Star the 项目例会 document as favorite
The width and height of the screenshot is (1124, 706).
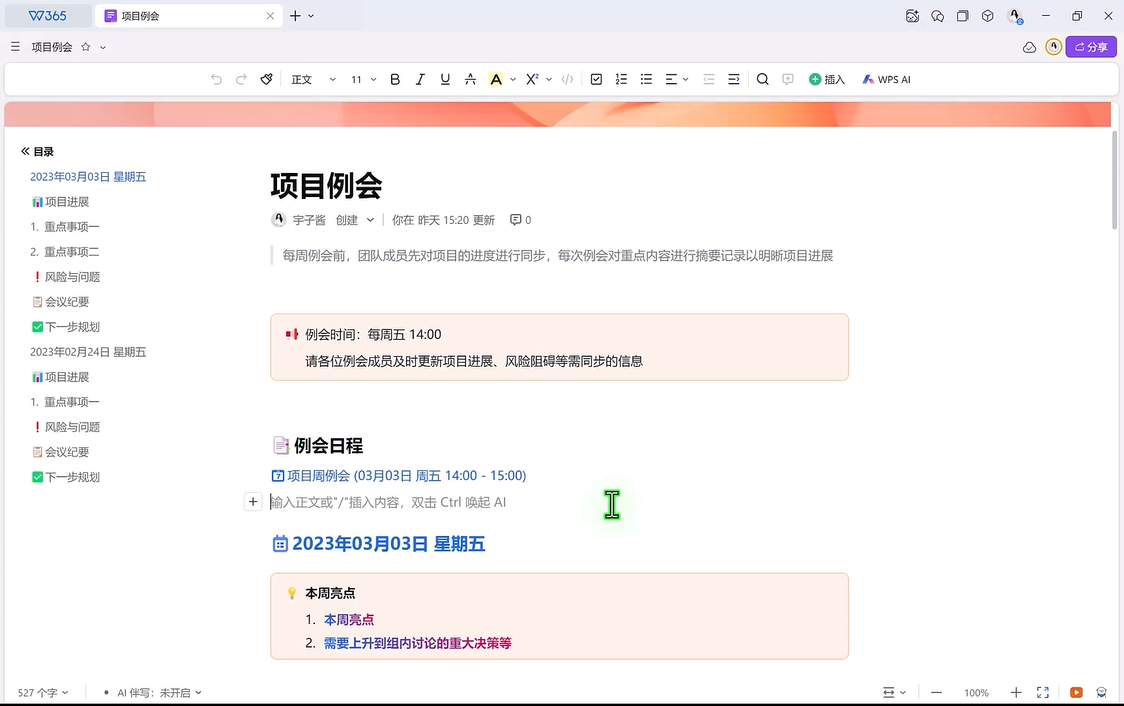point(86,47)
